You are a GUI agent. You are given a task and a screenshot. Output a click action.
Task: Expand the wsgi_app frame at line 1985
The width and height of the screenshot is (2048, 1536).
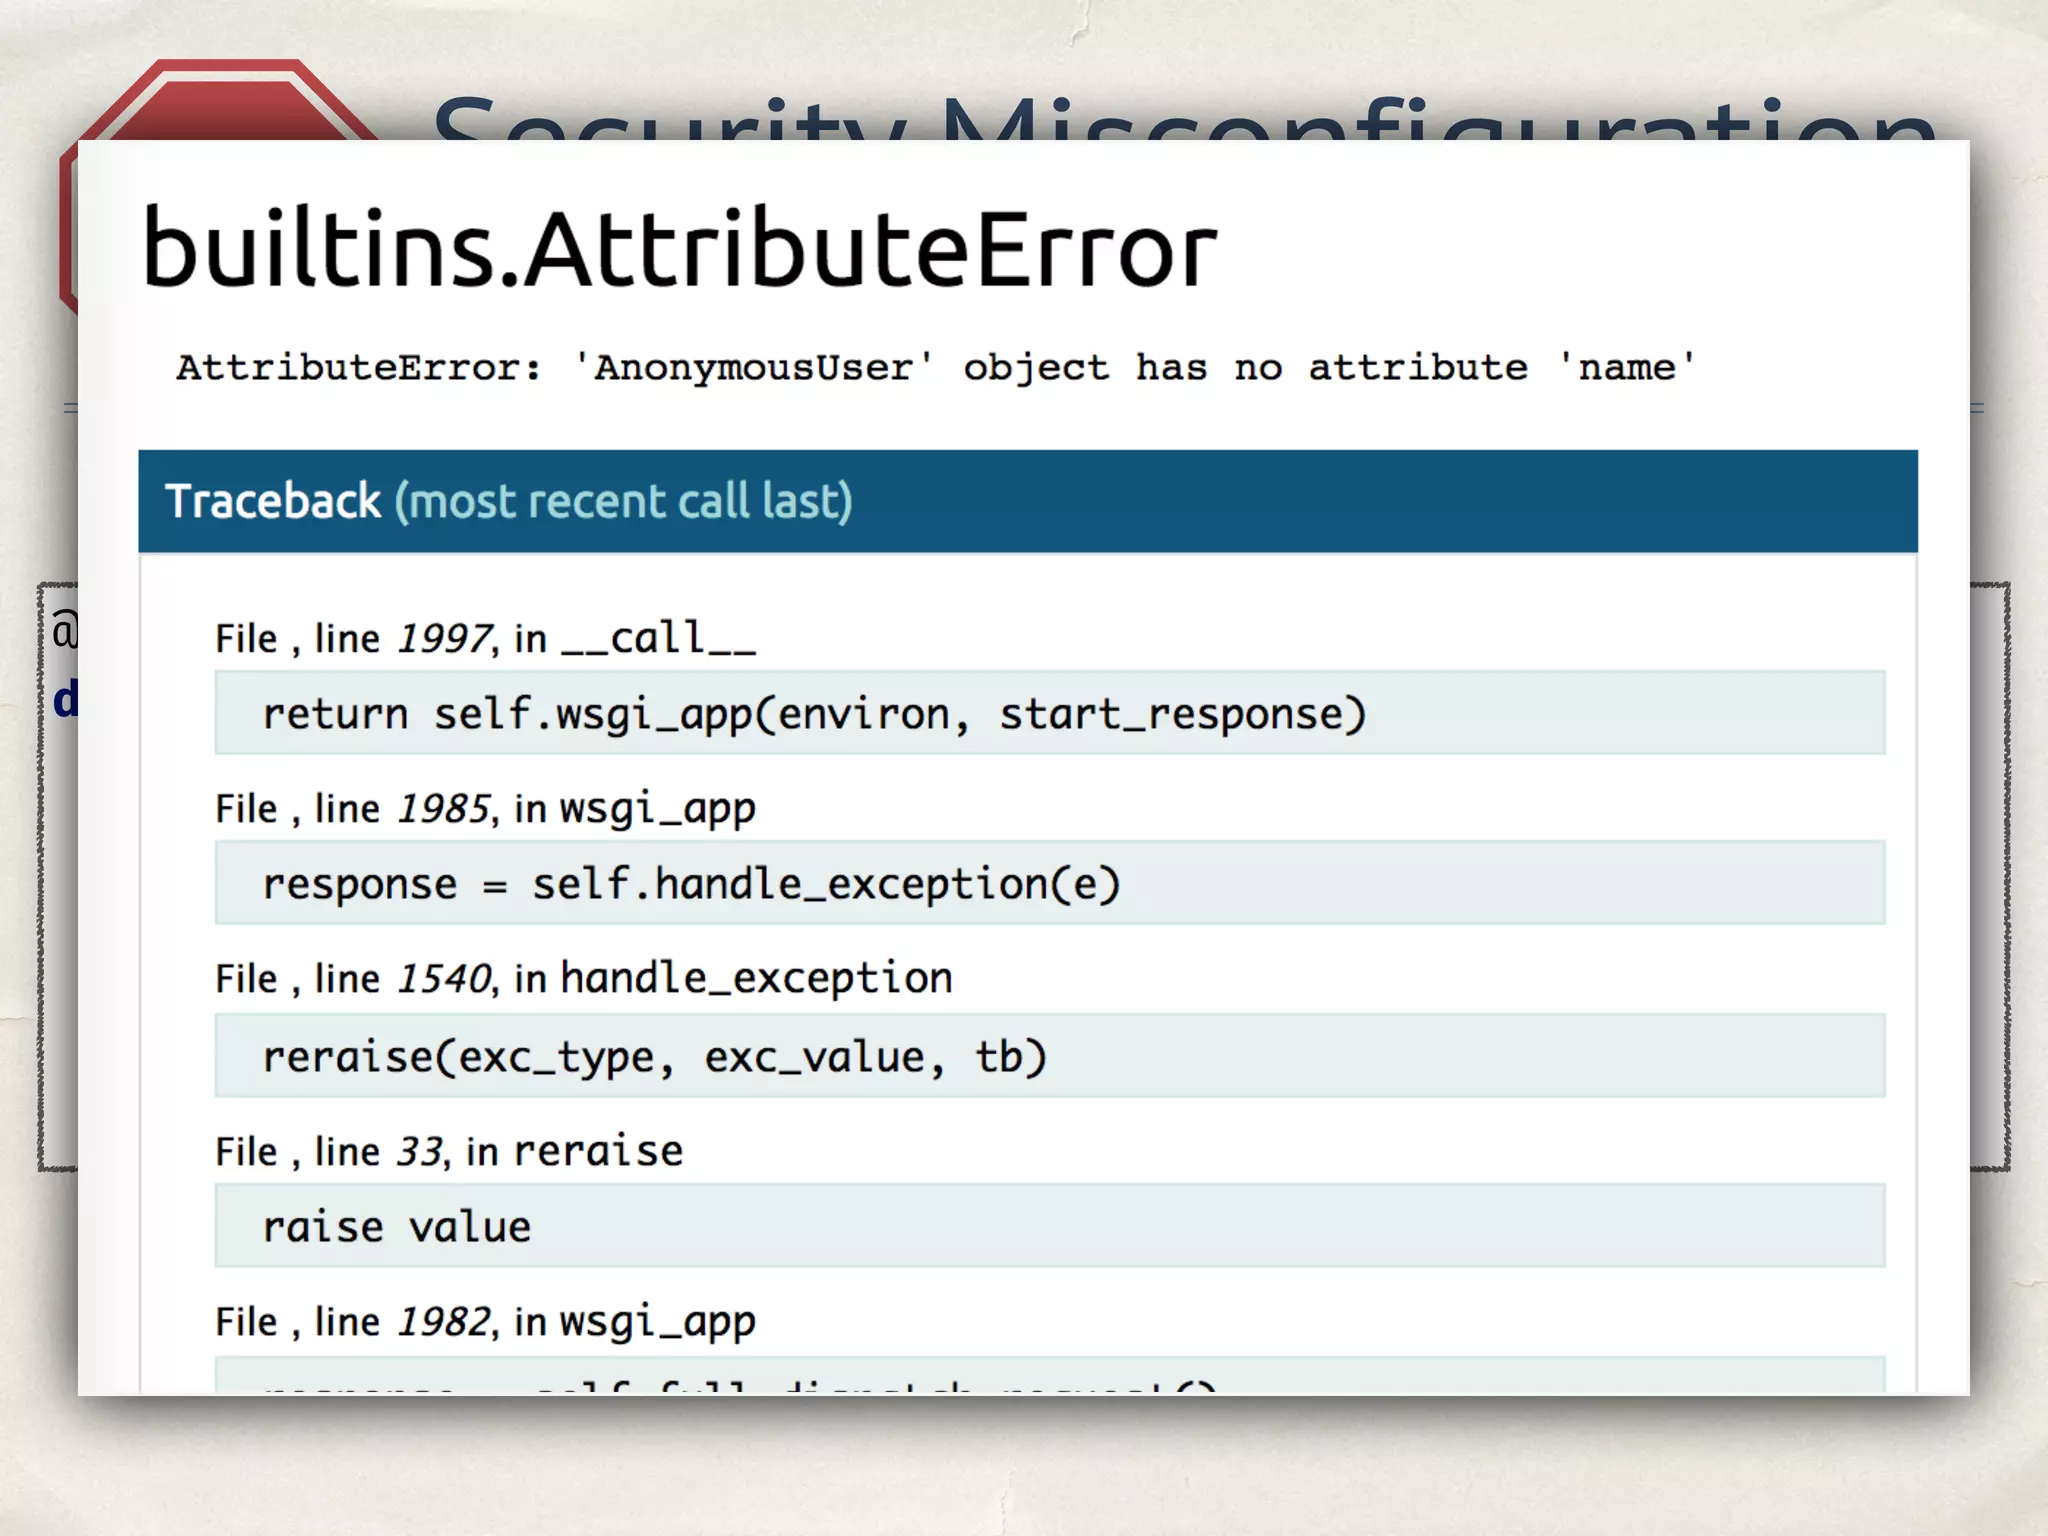(485, 809)
